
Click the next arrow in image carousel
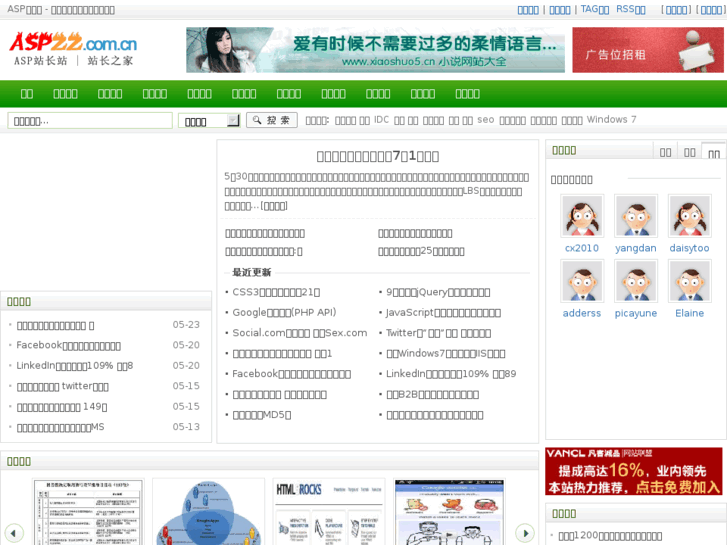coord(525,533)
